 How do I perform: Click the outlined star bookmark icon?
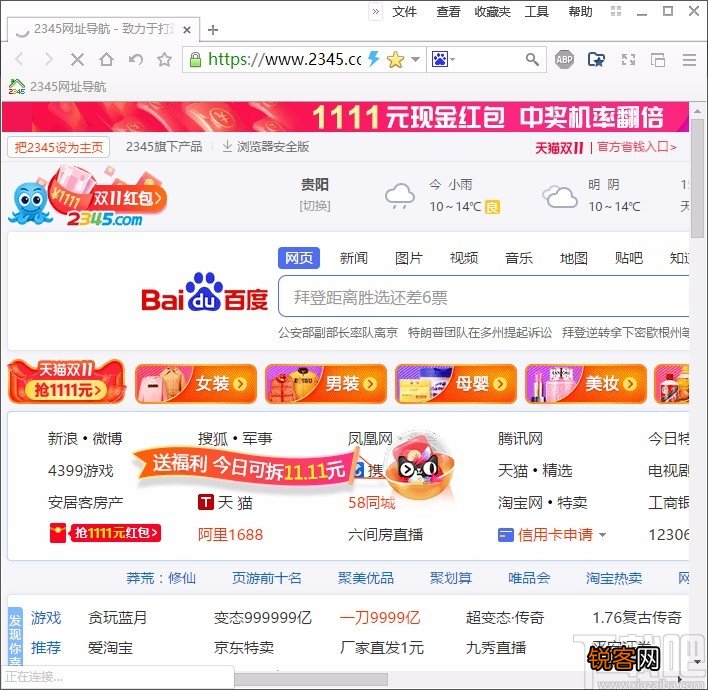[164, 59]
